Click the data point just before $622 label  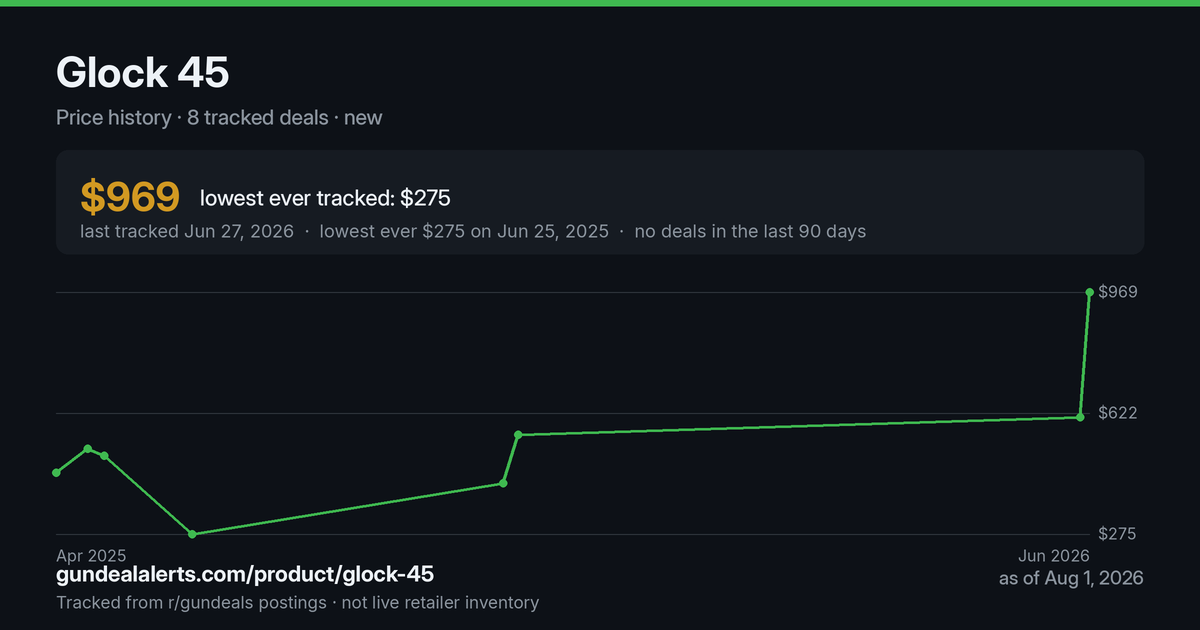coord(1080,417)
